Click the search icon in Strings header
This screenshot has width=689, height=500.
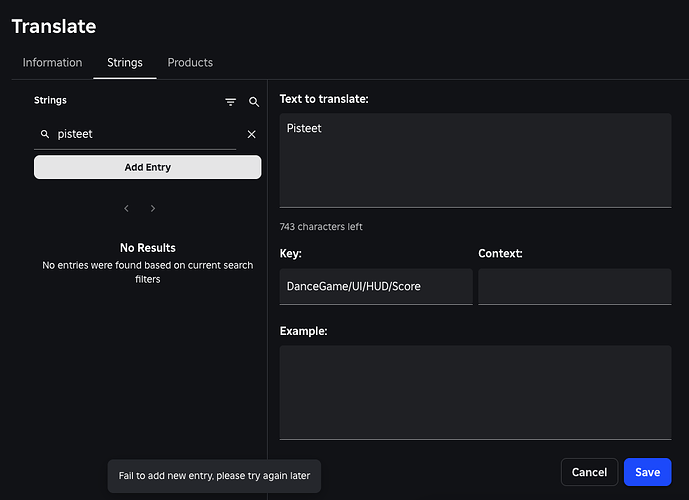pyautogui.click(x=254, y=102)
